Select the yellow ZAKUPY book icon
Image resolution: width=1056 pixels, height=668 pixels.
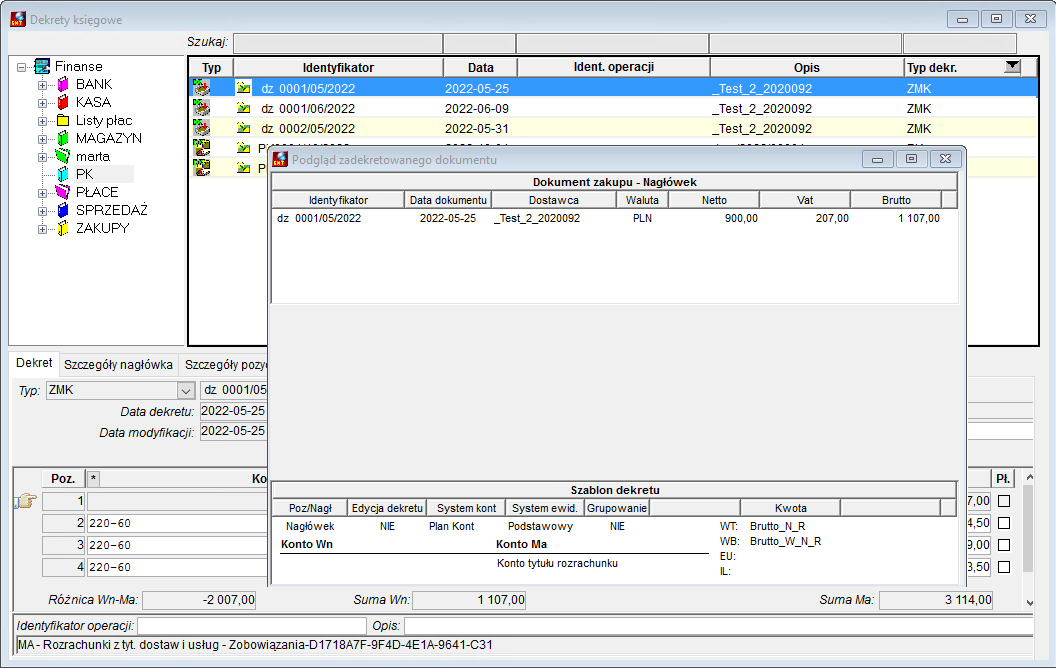pyautogui.click(x=63, y=228)
